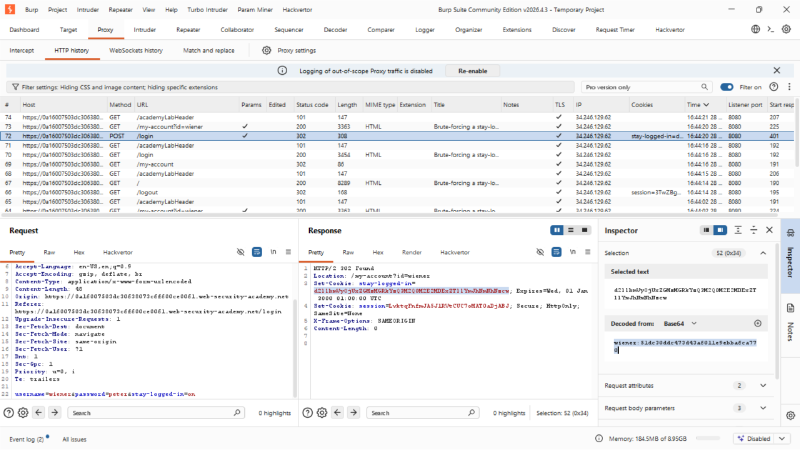Click the Burp Suite logo icon
The width and height of the screenshot is (800, 450).
click(10, 9)
